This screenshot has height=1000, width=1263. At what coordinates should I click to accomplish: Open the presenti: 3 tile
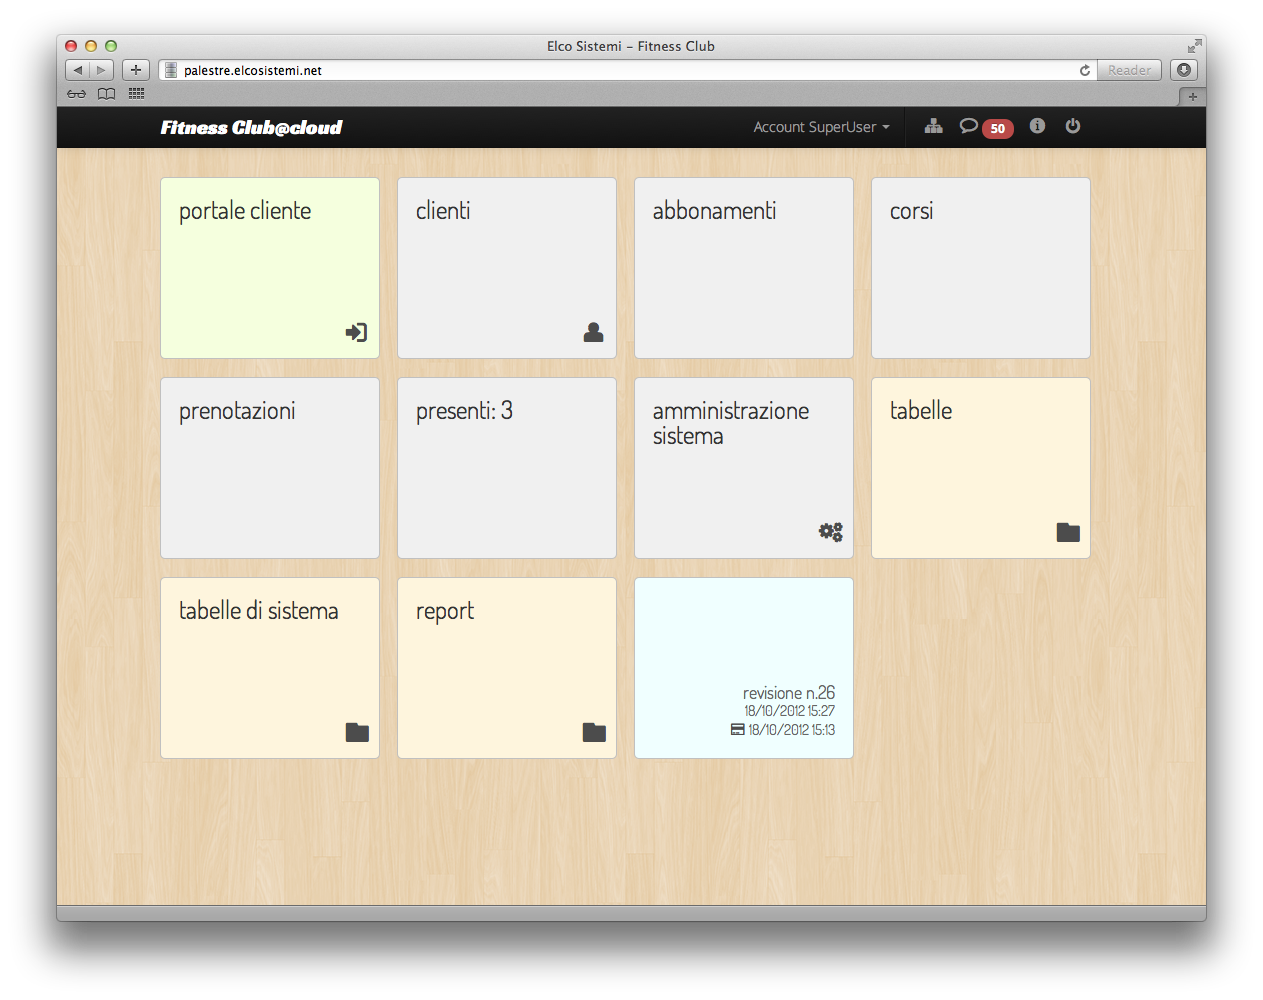pos(507,468)
